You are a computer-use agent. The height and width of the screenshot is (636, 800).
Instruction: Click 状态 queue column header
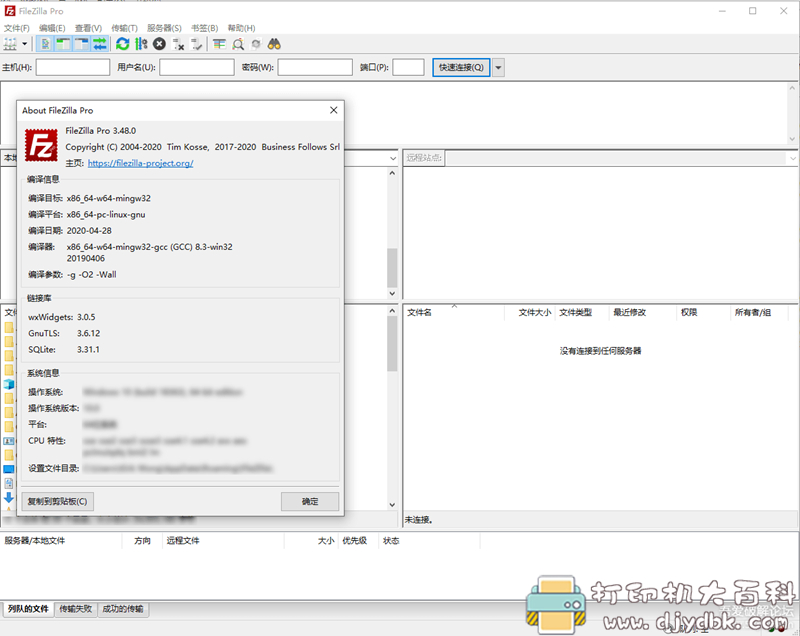coord(429,541)
